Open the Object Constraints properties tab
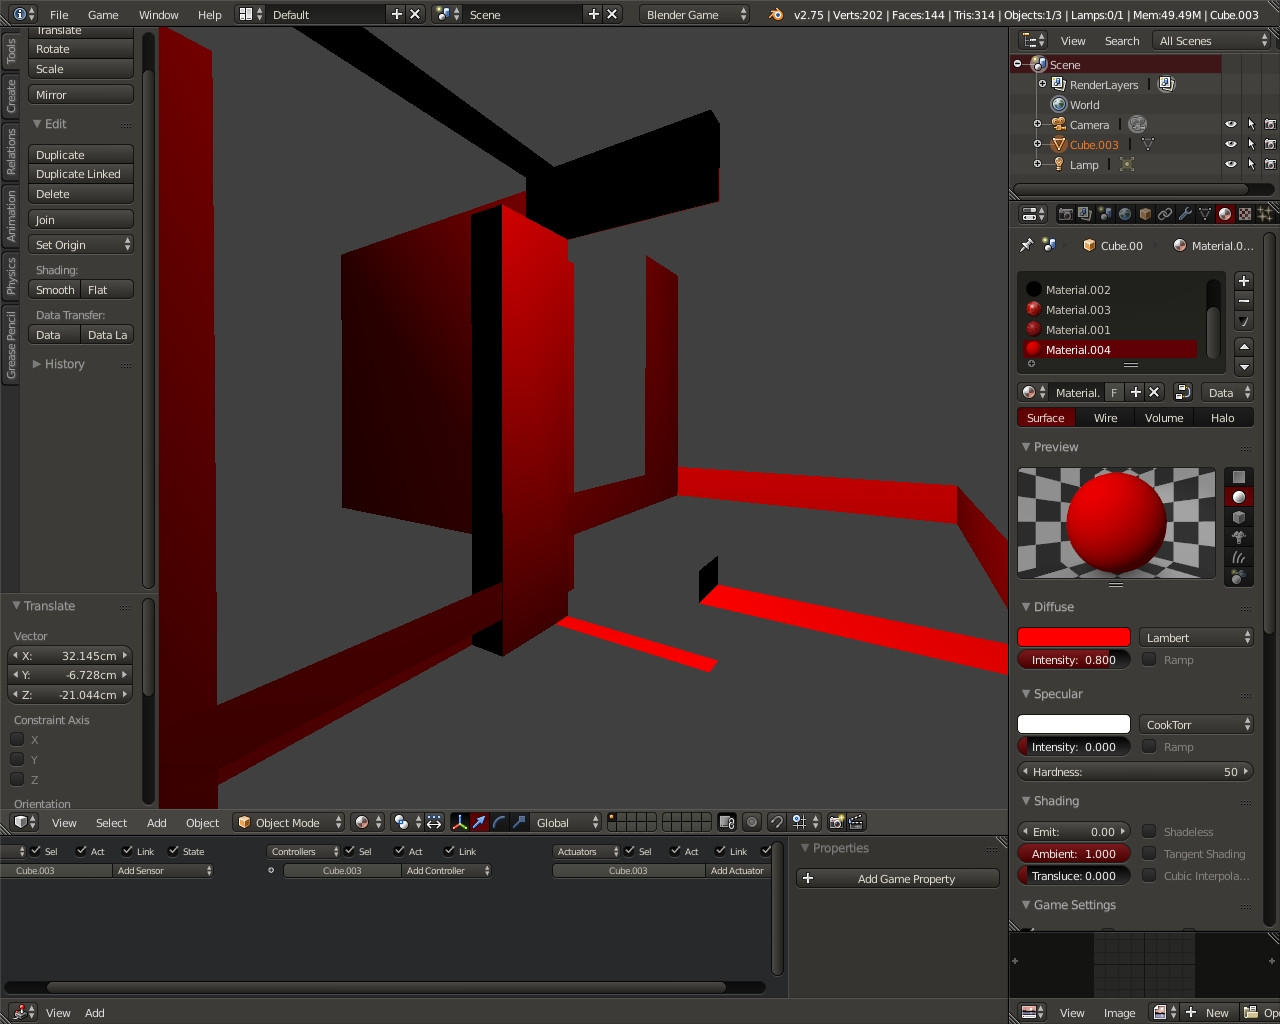 (1165, 213)
